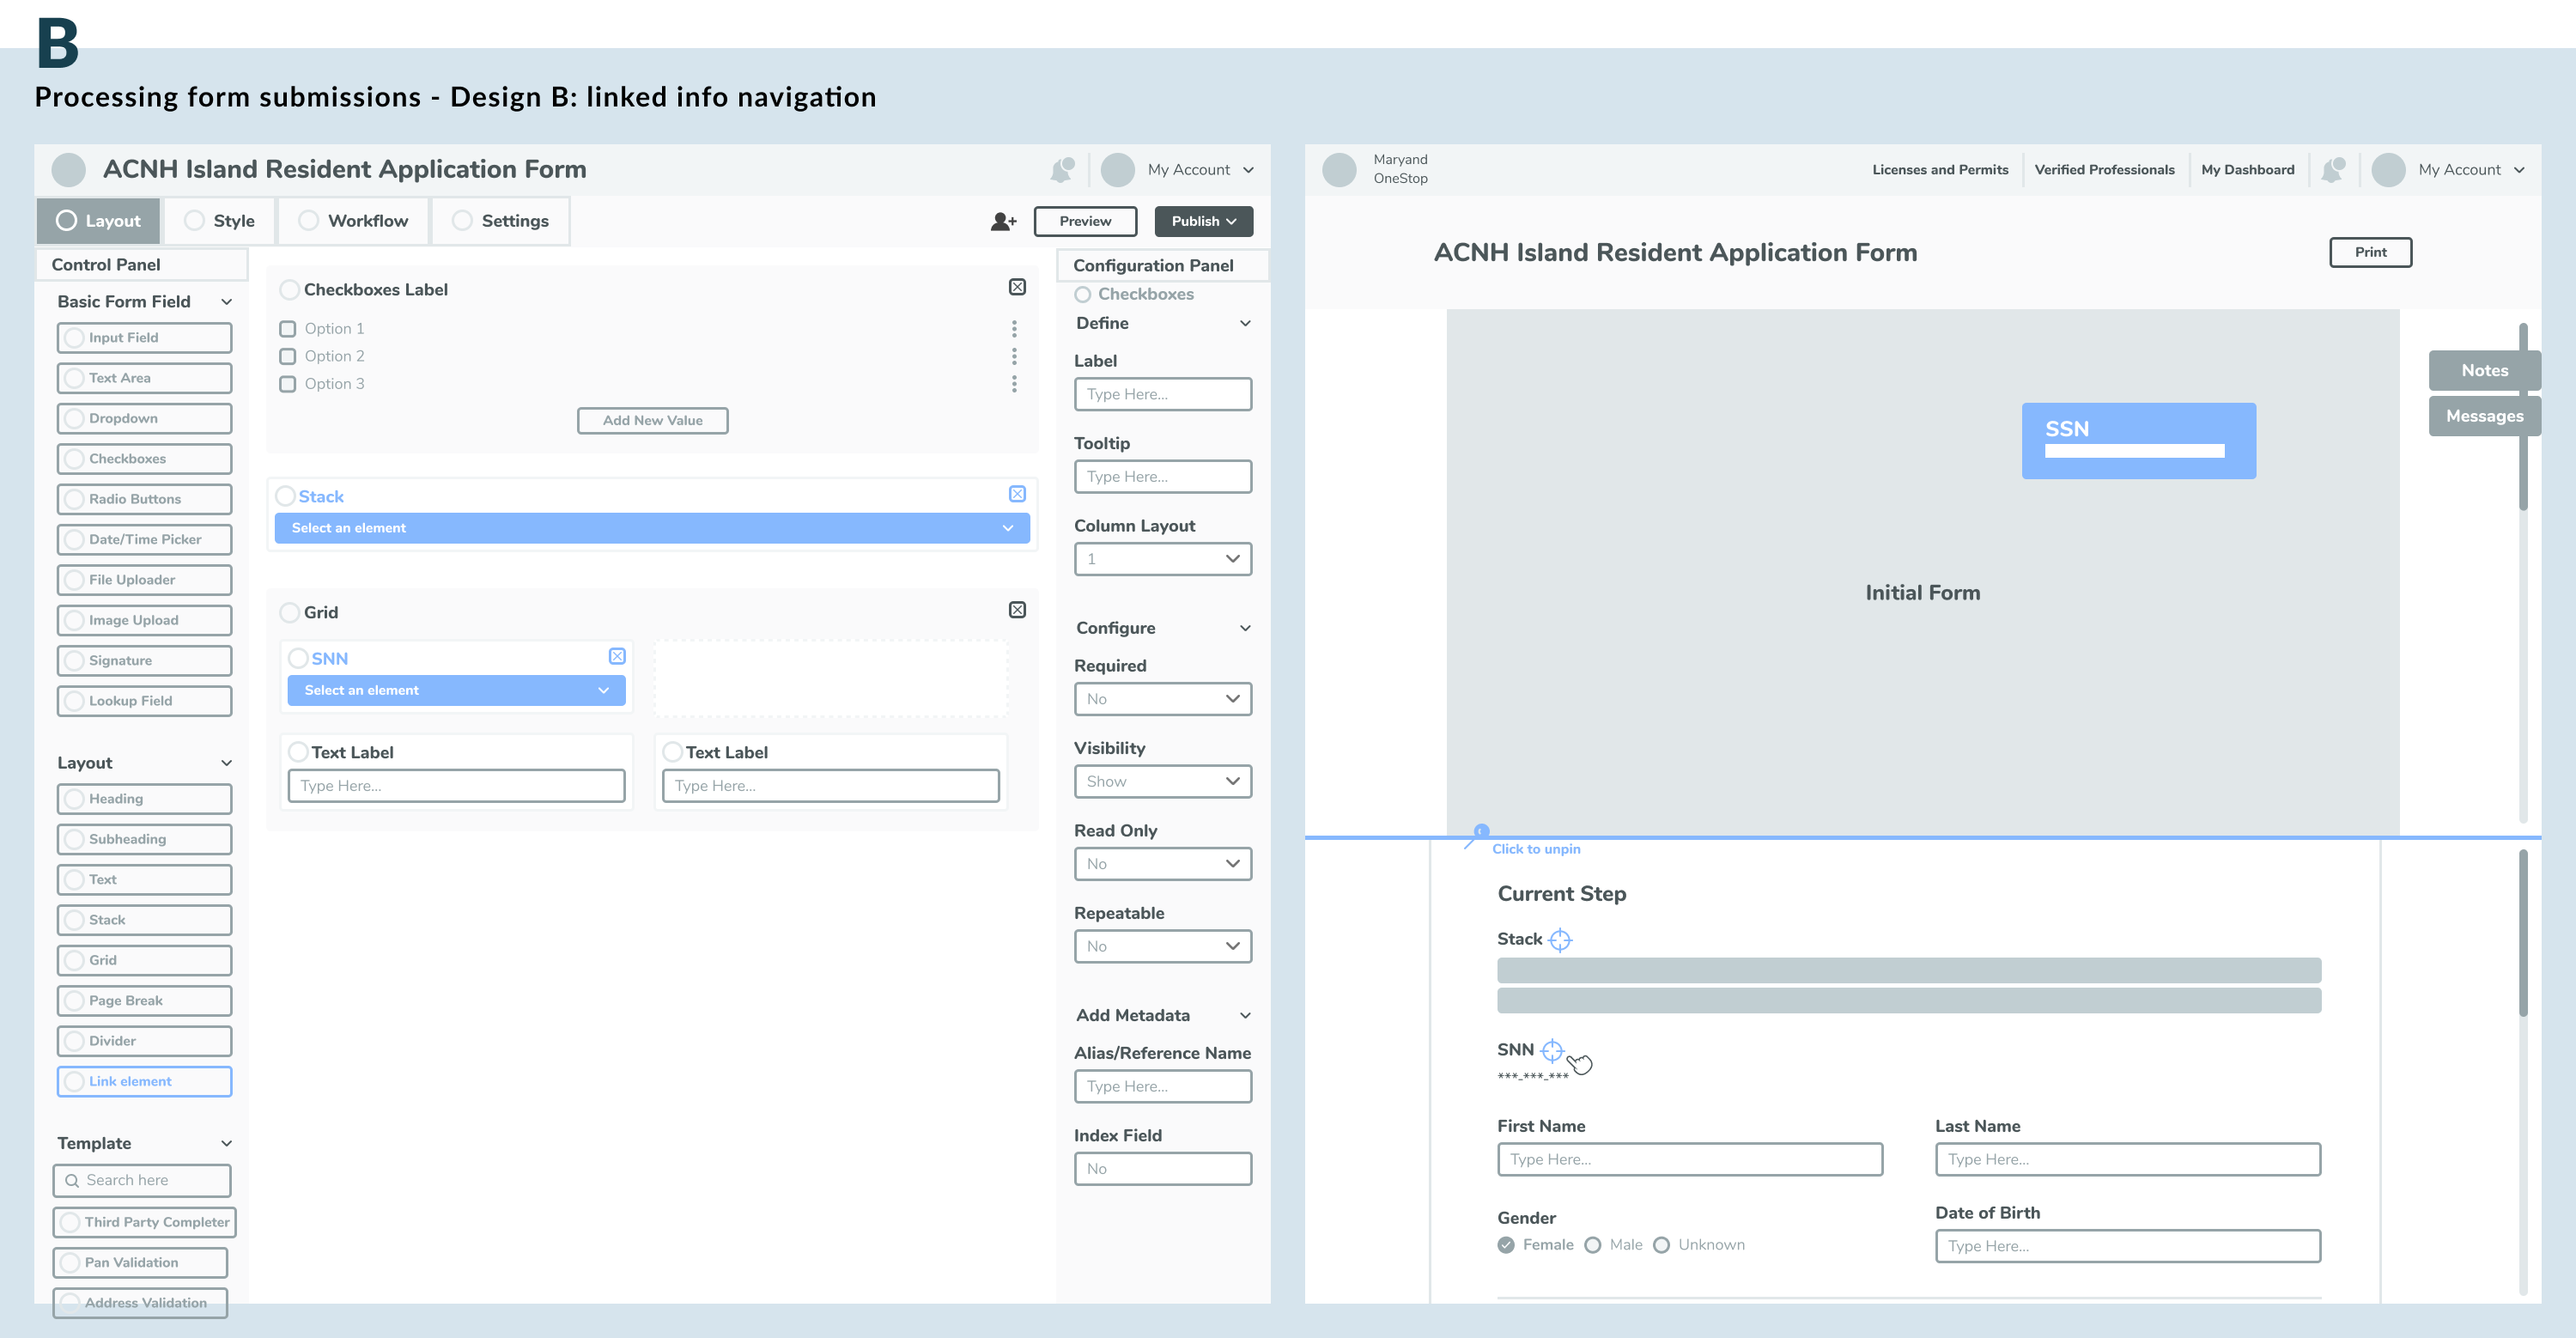Image resolution: width=2576 pixels, height=1338 pixels.
Task: Collapse the Add Metadata section
Action: [1246, 1016]
